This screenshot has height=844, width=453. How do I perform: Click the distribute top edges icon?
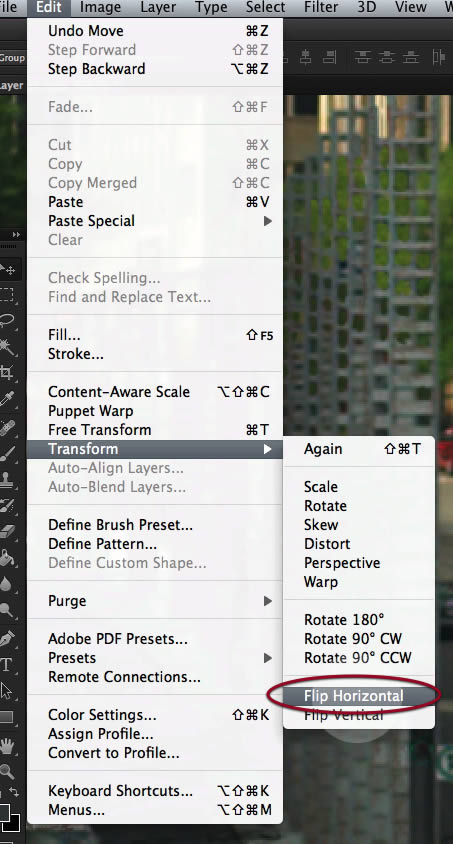pyautogui.click(x=362, y=57)
